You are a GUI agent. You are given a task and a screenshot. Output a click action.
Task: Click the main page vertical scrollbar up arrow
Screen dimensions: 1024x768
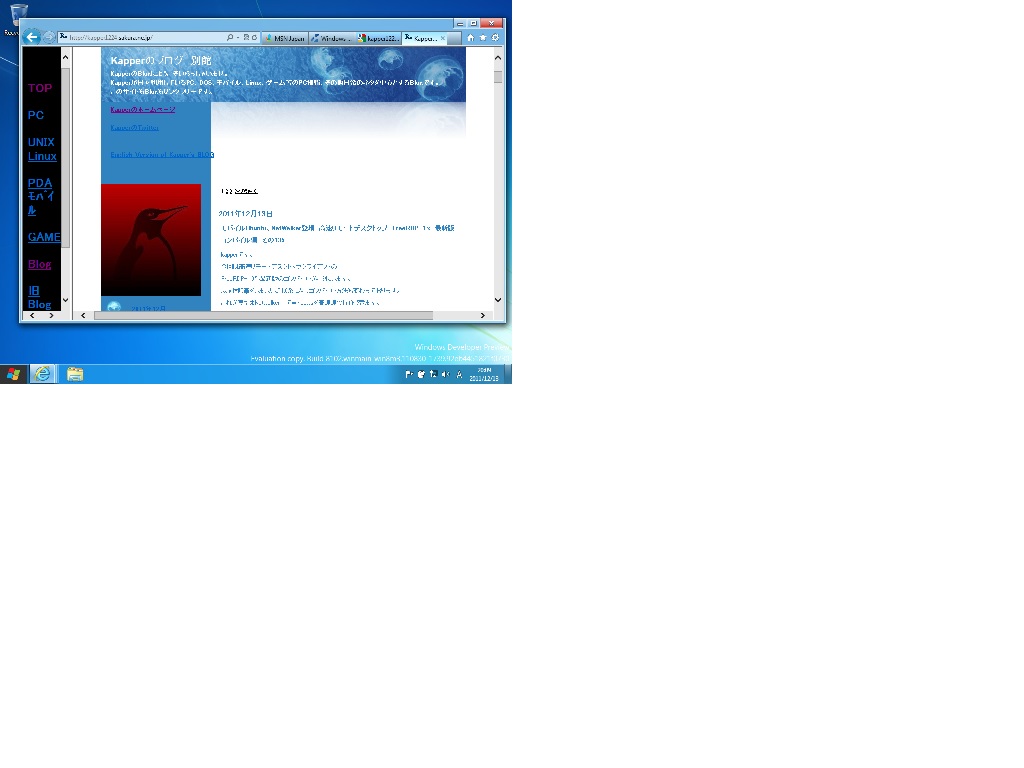coord(498,57)
